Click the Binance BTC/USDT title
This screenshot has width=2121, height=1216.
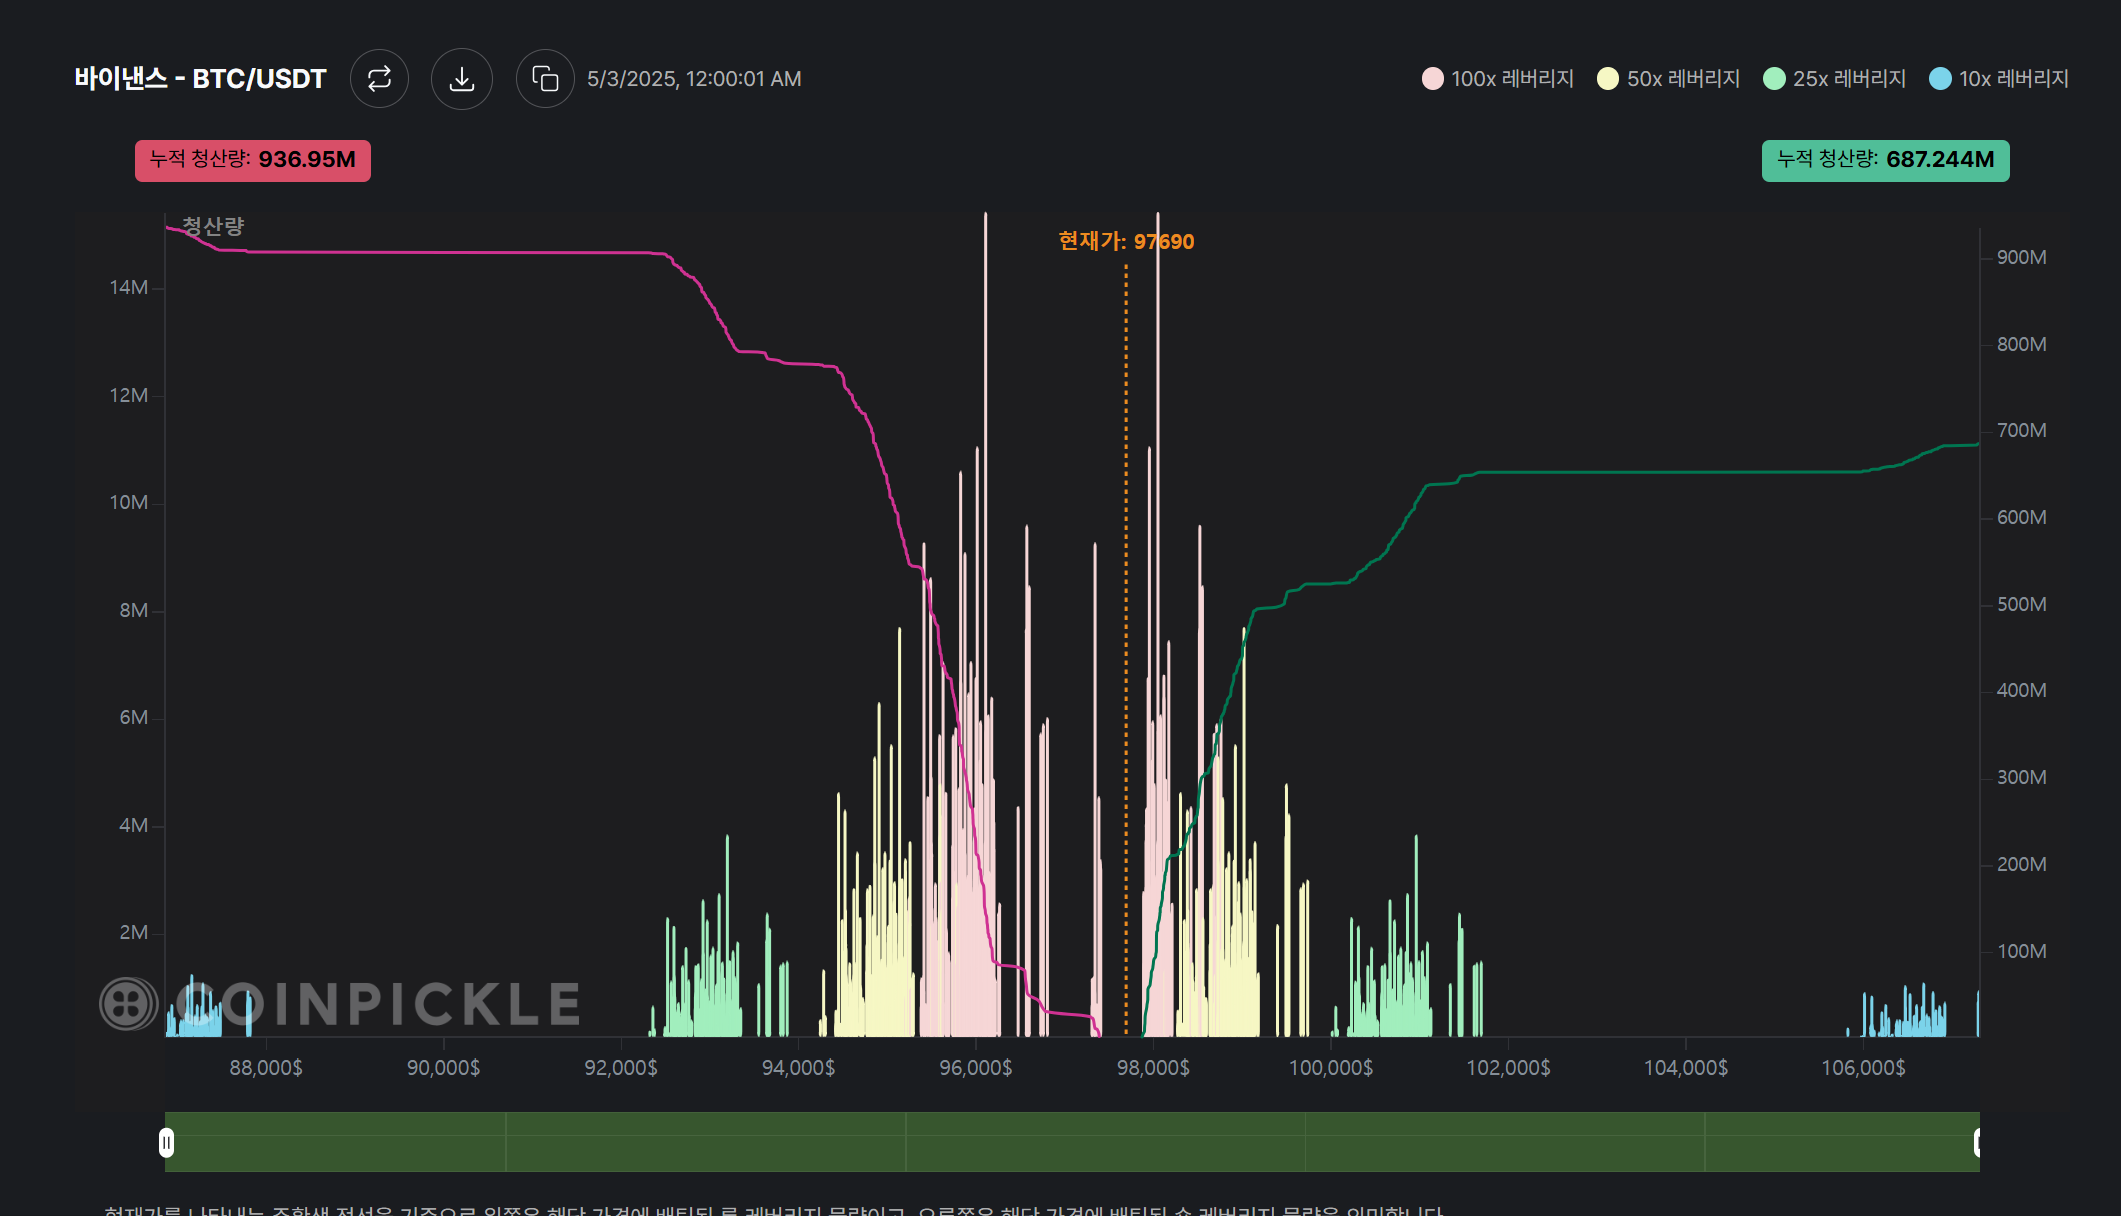coord(200,79)
